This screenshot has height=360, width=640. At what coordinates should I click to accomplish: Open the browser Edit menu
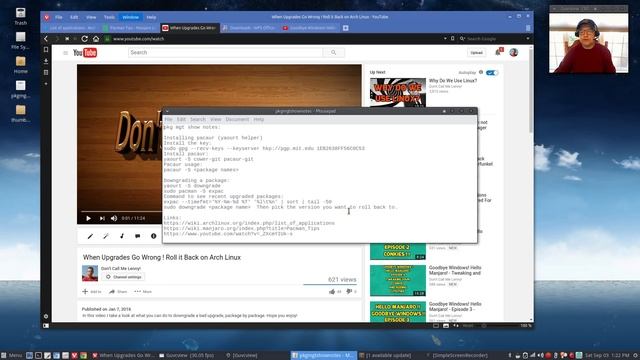[74, 17]
